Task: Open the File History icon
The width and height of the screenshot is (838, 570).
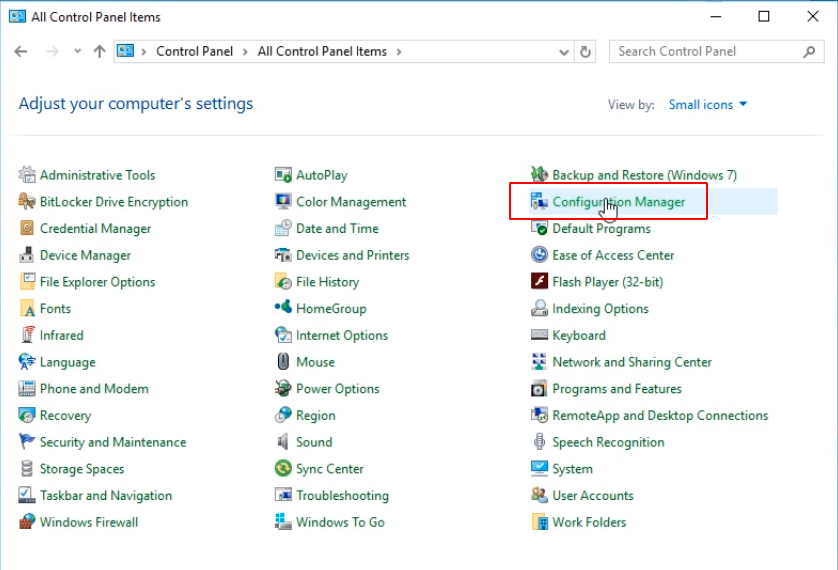Action: point(283,282)
